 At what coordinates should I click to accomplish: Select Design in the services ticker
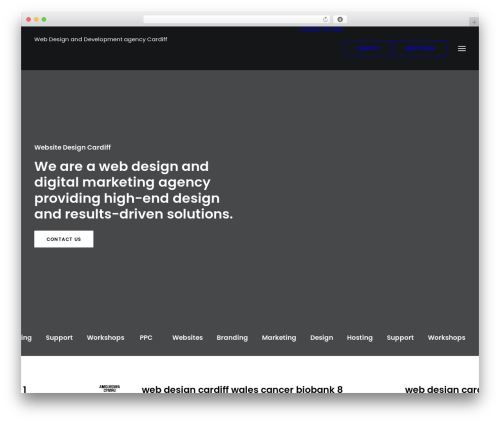point(322,338)
